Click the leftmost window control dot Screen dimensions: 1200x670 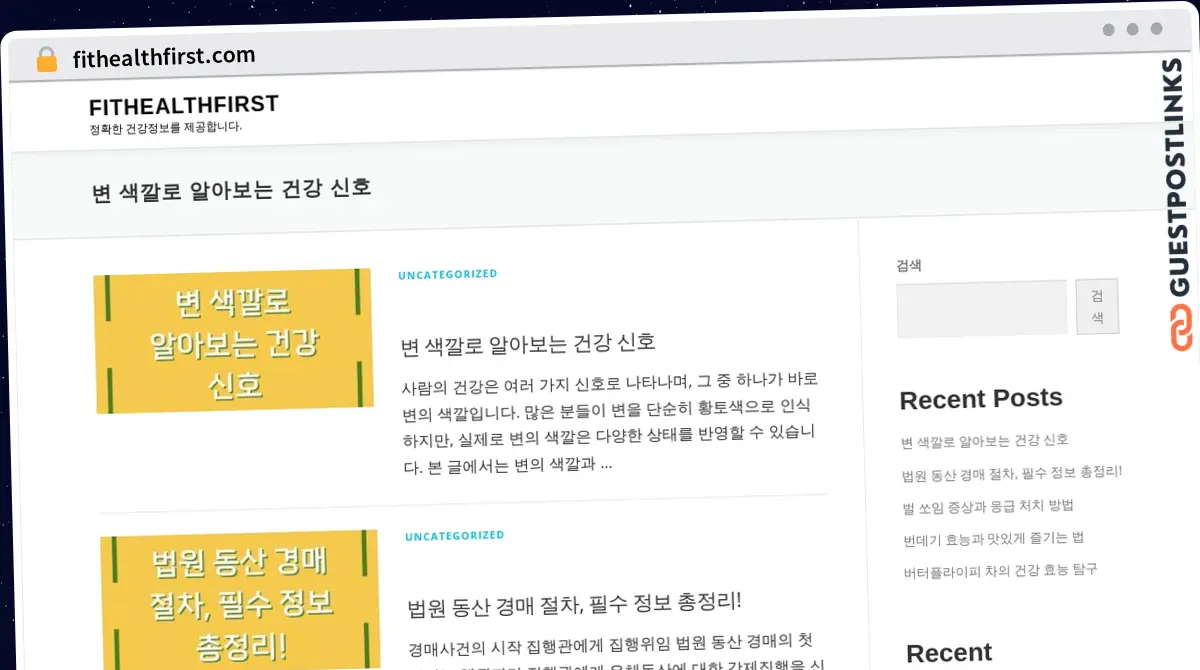(x=1108, y=30)
